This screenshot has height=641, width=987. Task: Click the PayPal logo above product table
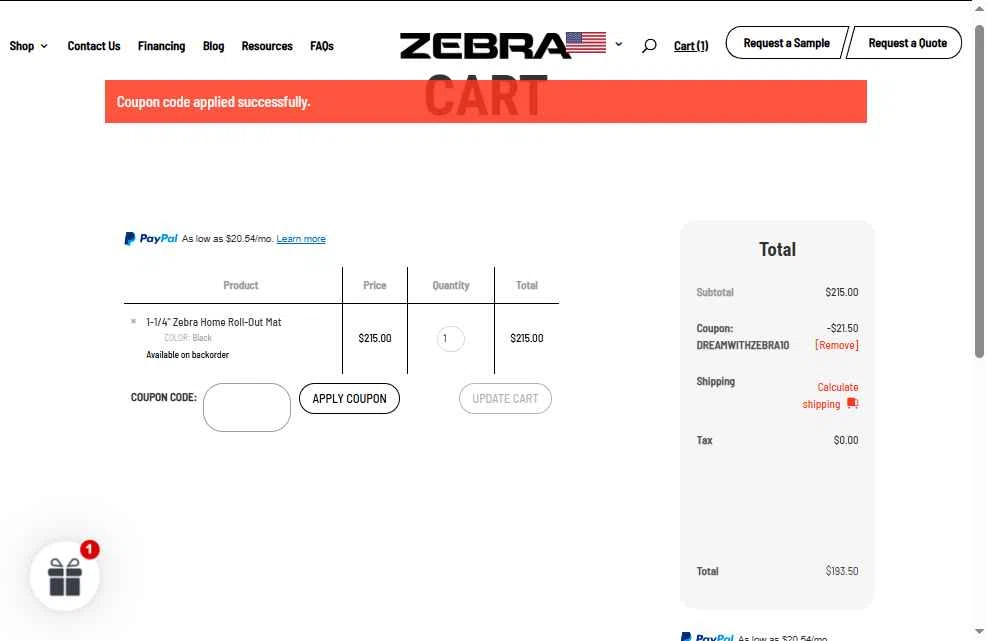coord(151,239)
